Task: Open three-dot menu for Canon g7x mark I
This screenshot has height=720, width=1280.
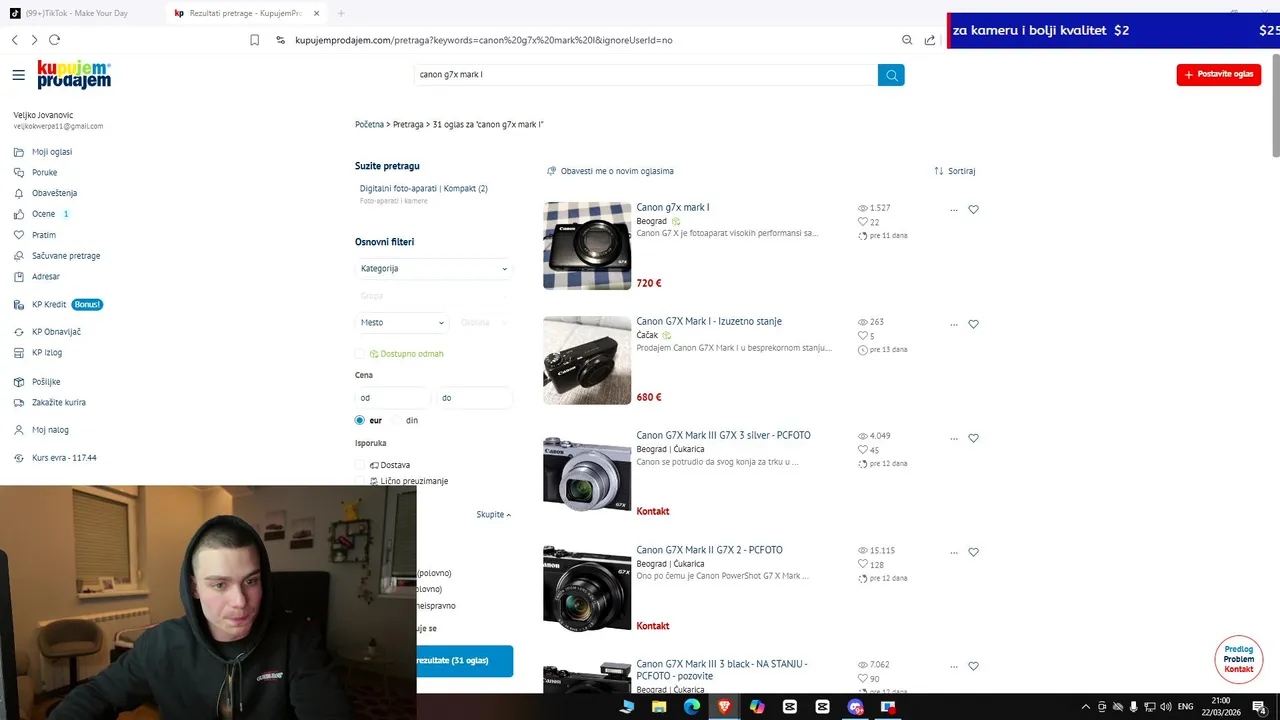Action: coord(954,210)
